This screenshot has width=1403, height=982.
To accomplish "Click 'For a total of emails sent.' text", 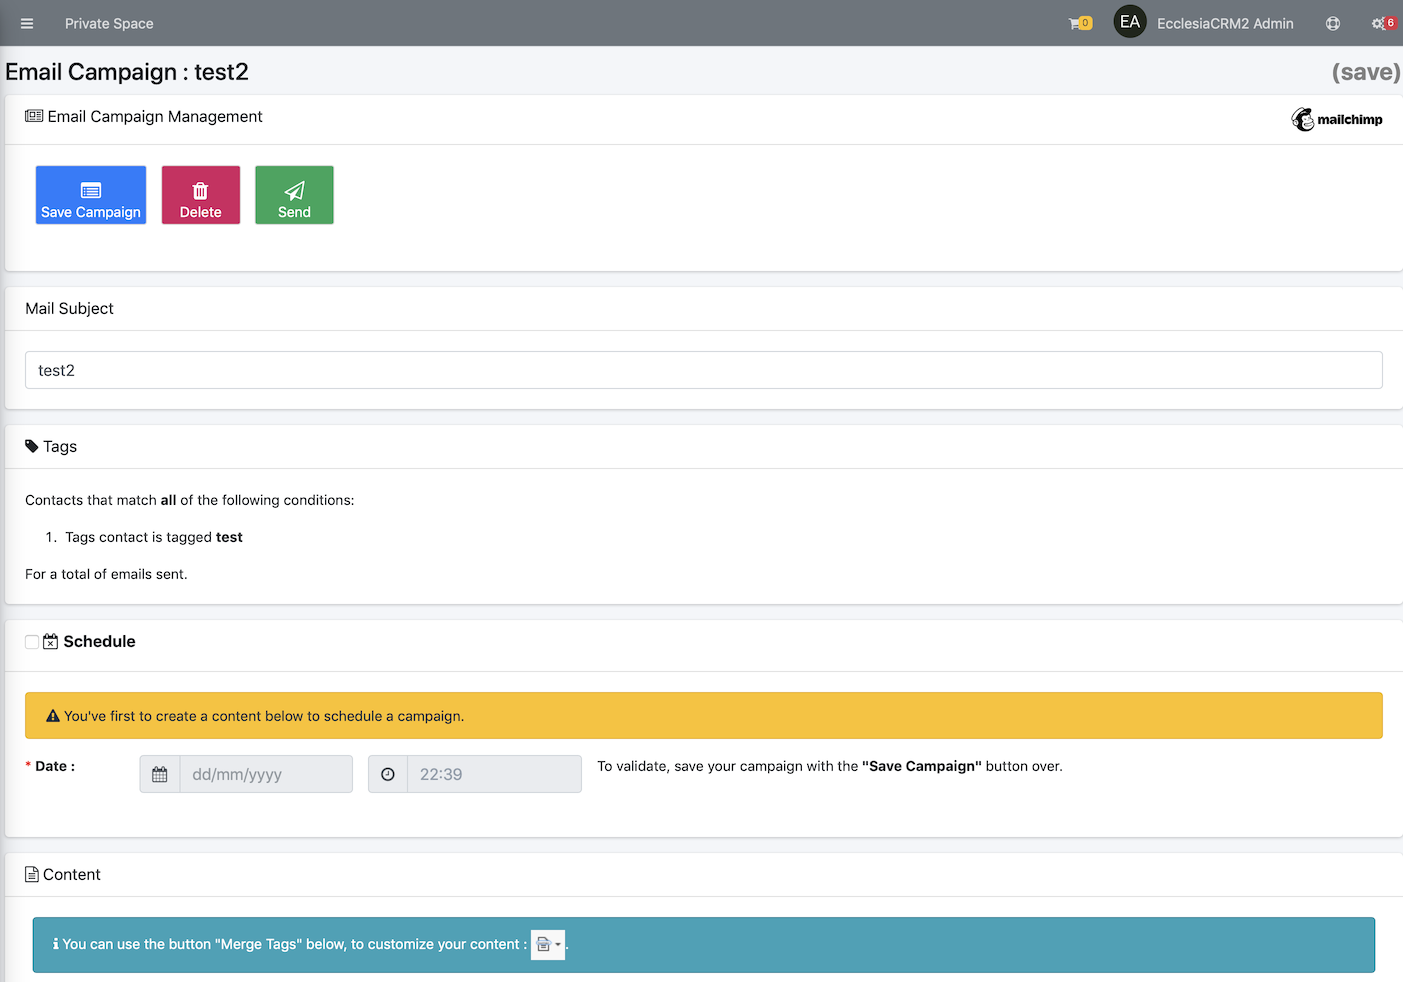I will 106,574.
